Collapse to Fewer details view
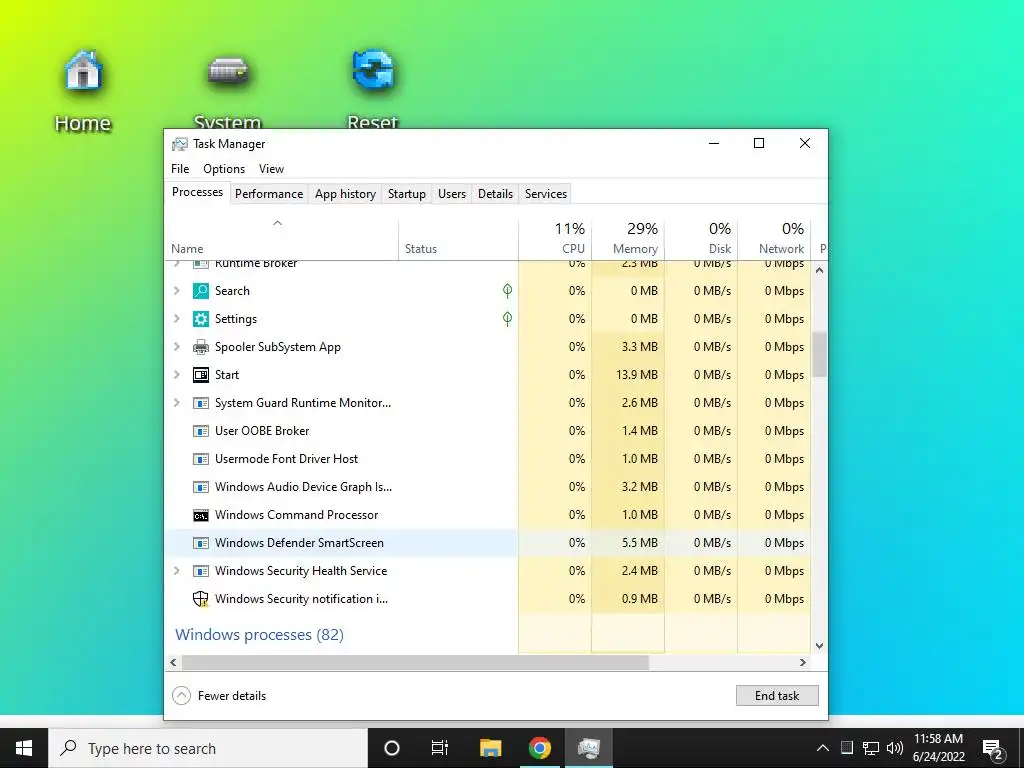The image size is (1024, 768). pyautogui.click(x=219, y=696)
